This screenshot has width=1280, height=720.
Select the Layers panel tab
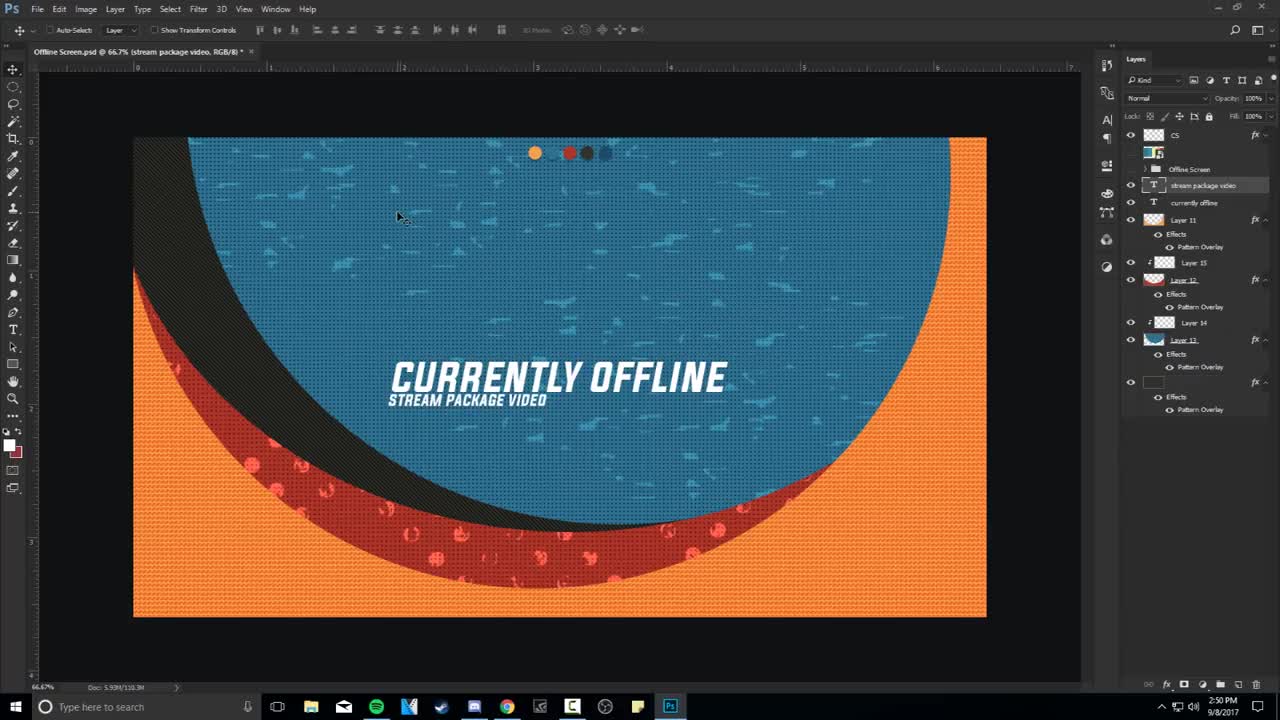click(x=1136, y=59)
